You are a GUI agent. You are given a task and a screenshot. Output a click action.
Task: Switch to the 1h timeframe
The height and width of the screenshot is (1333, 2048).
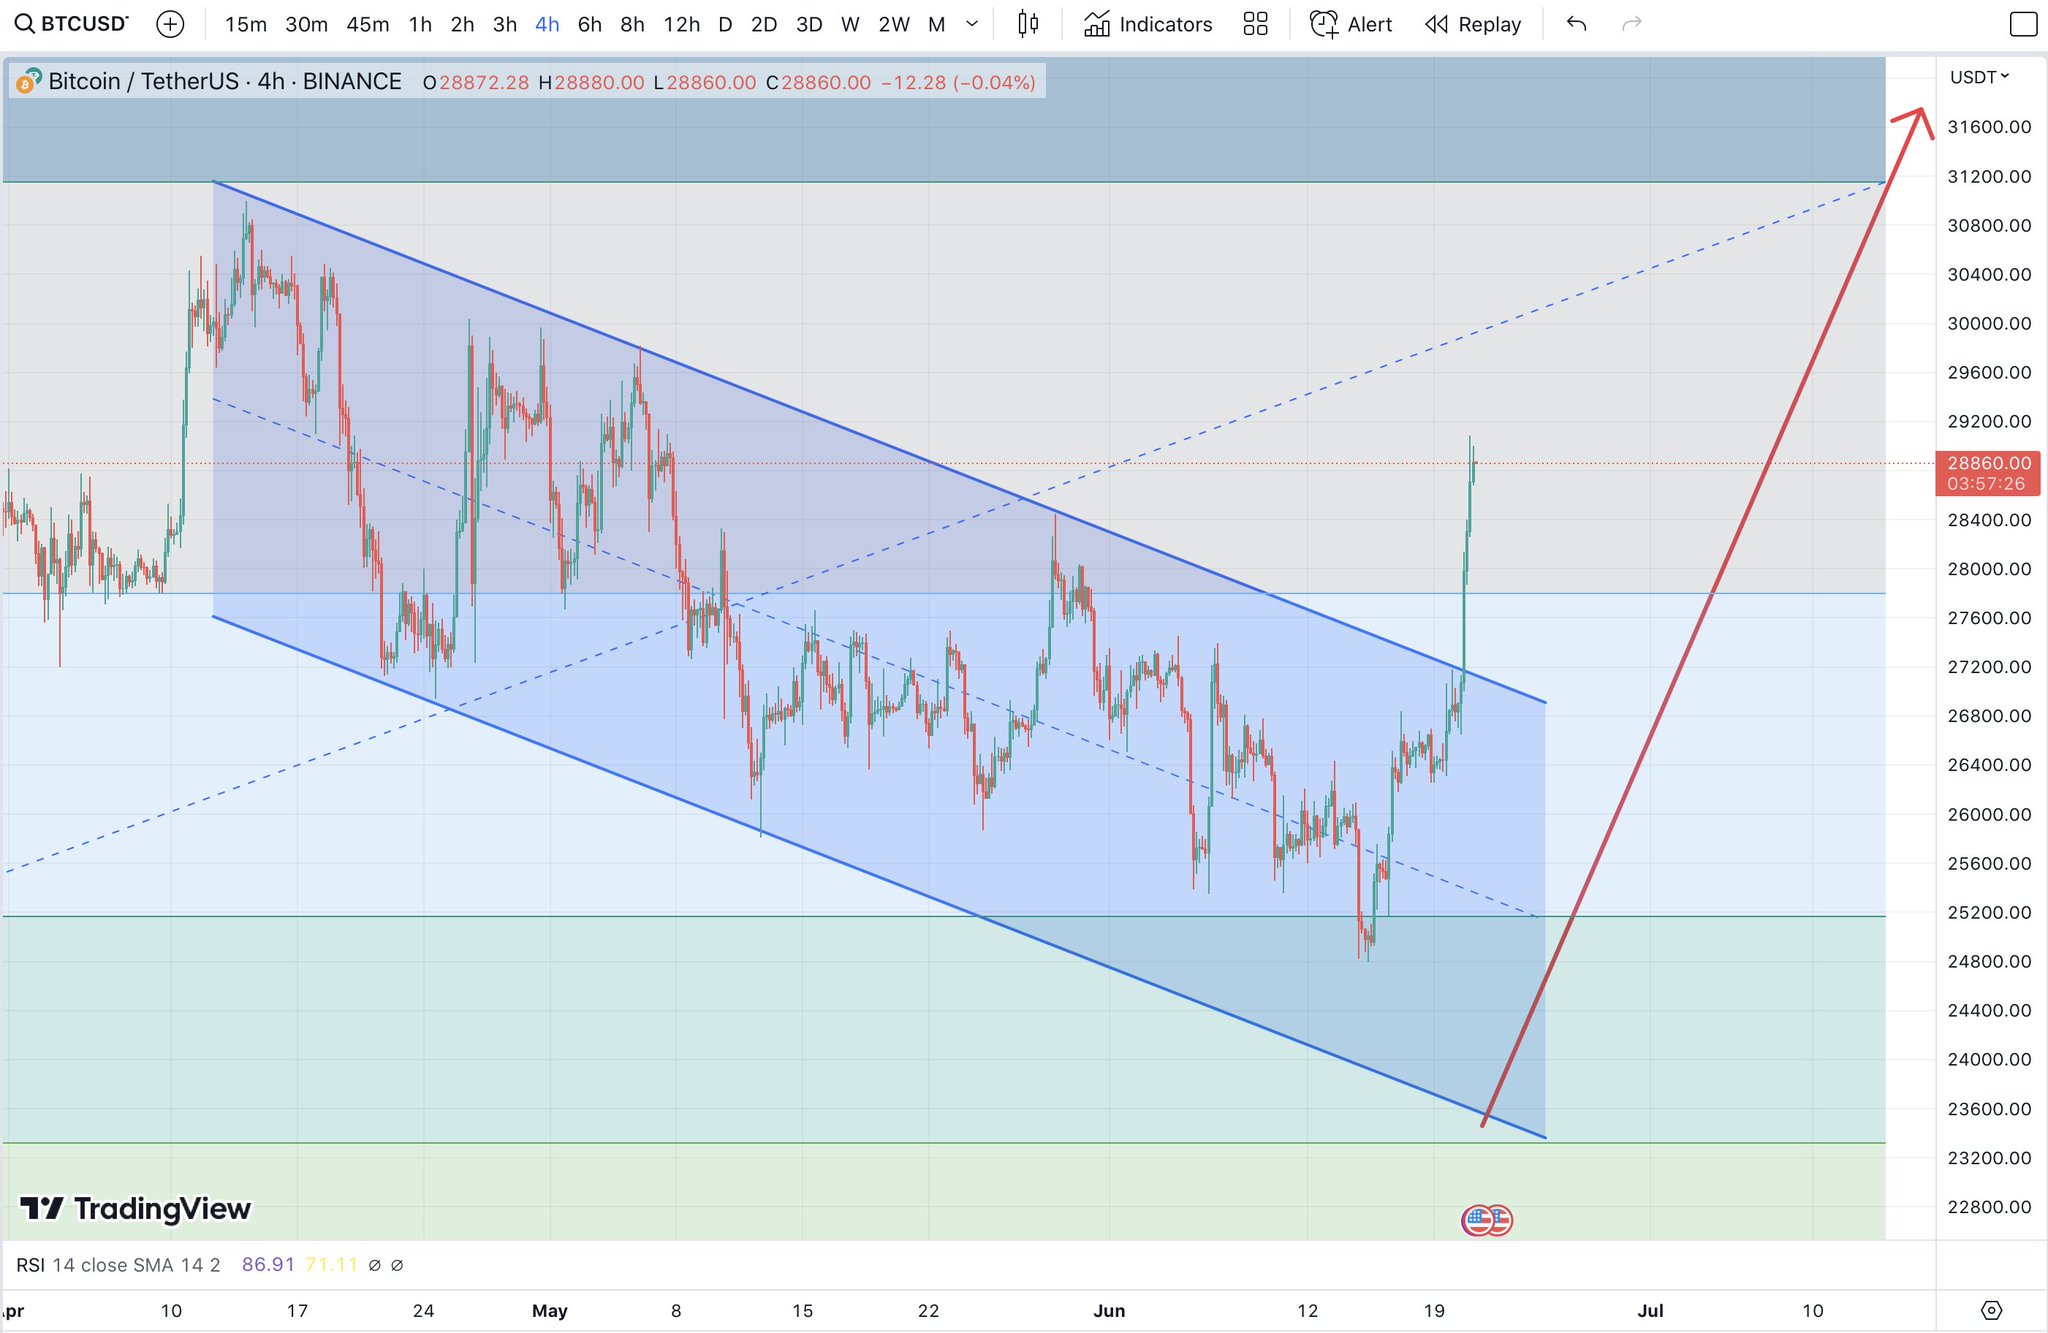pyautogui.click(x=420, y=24)
